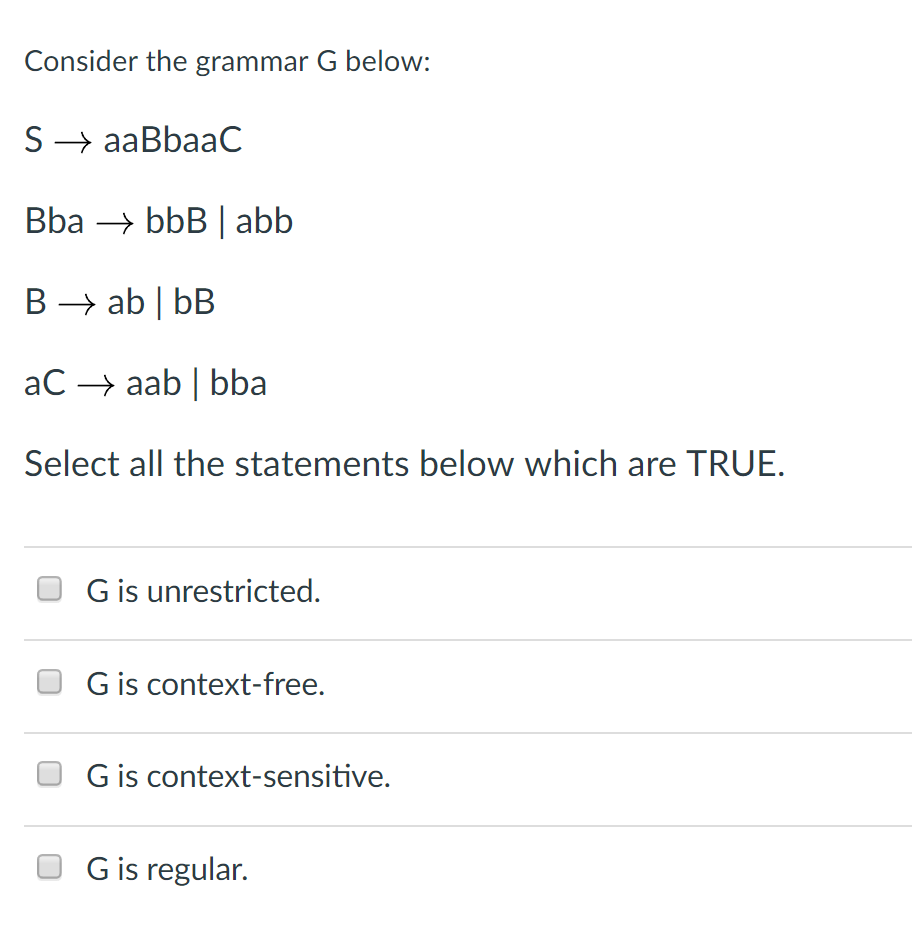
Task: Click the row containing 'G is regular'
Action: tap(456, 869)
